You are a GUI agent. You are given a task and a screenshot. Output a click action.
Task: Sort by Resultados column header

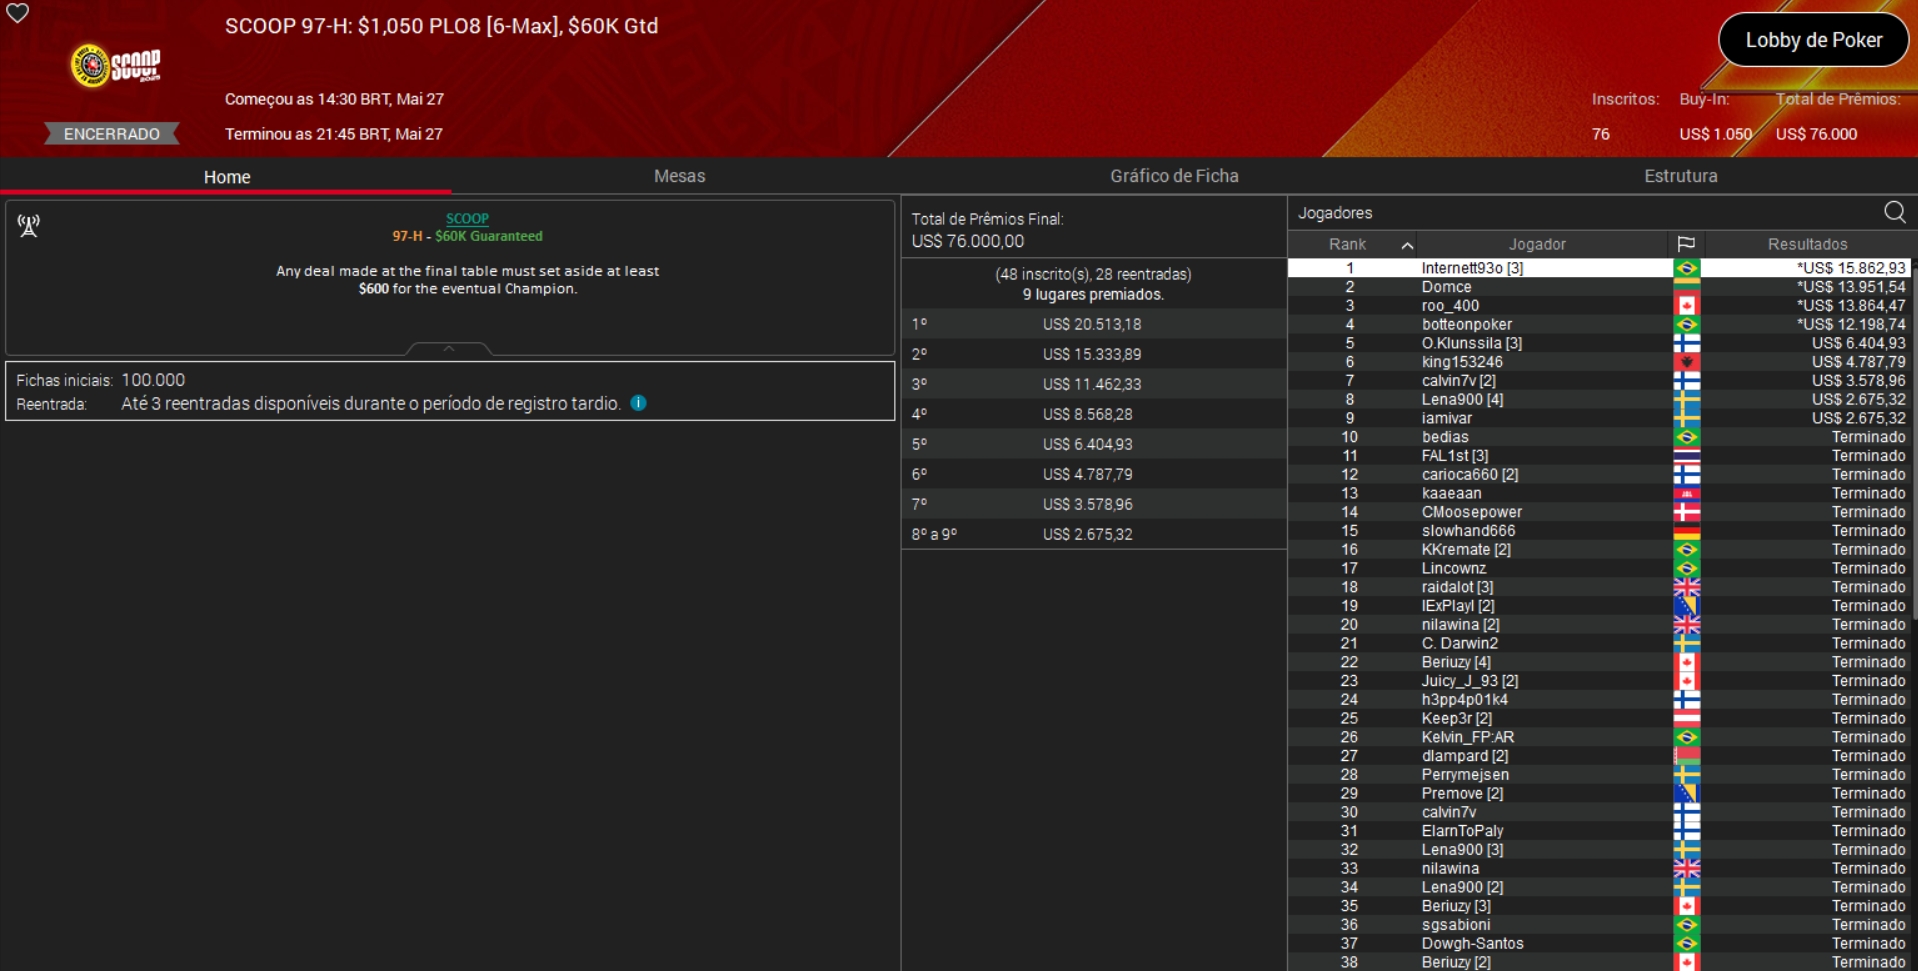(x=1807, y=244)
